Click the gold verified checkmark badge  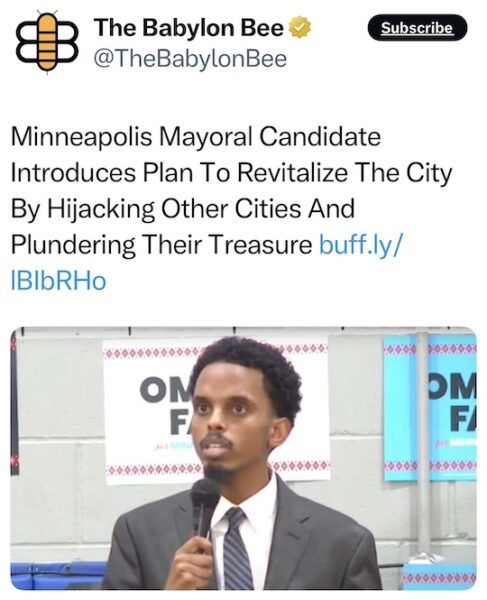(300, 28)
